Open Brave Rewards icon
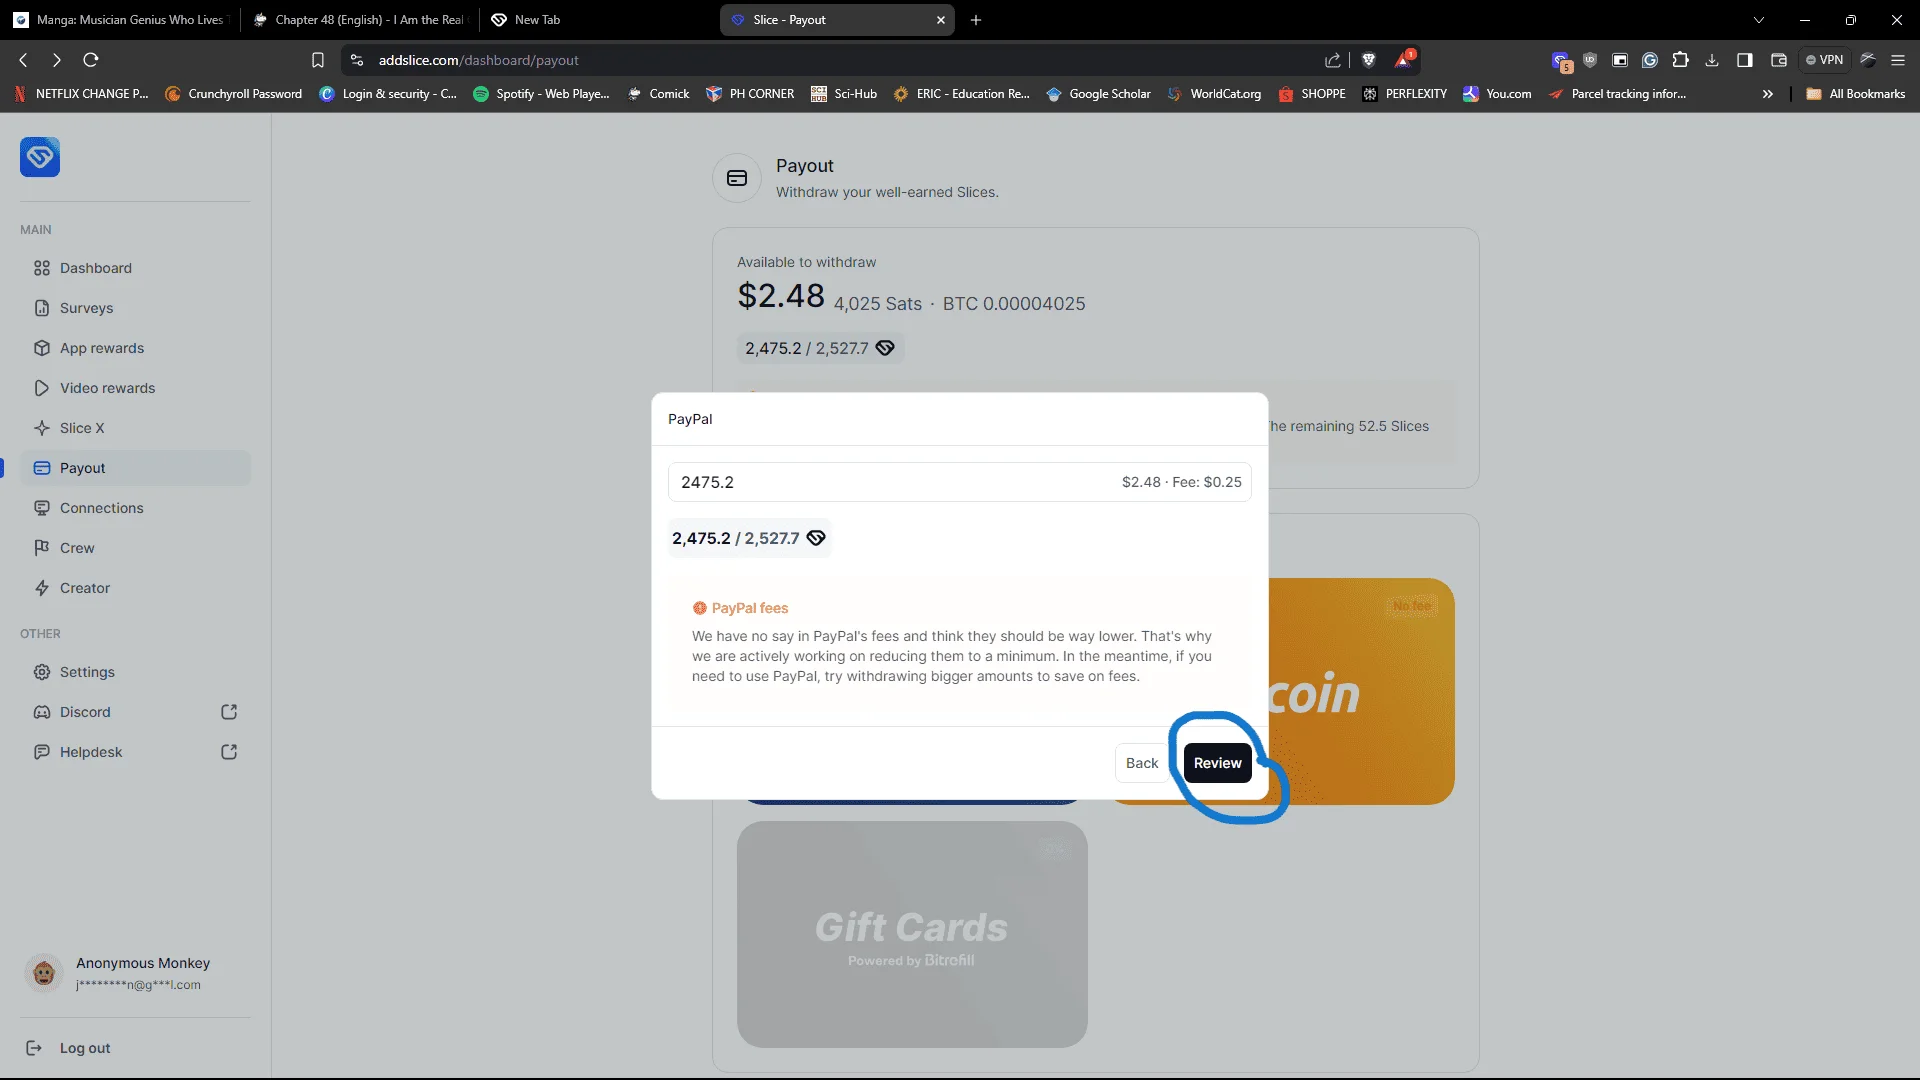The width and height of the screenshot is (1920, 1080). (x=1404, y=60)
